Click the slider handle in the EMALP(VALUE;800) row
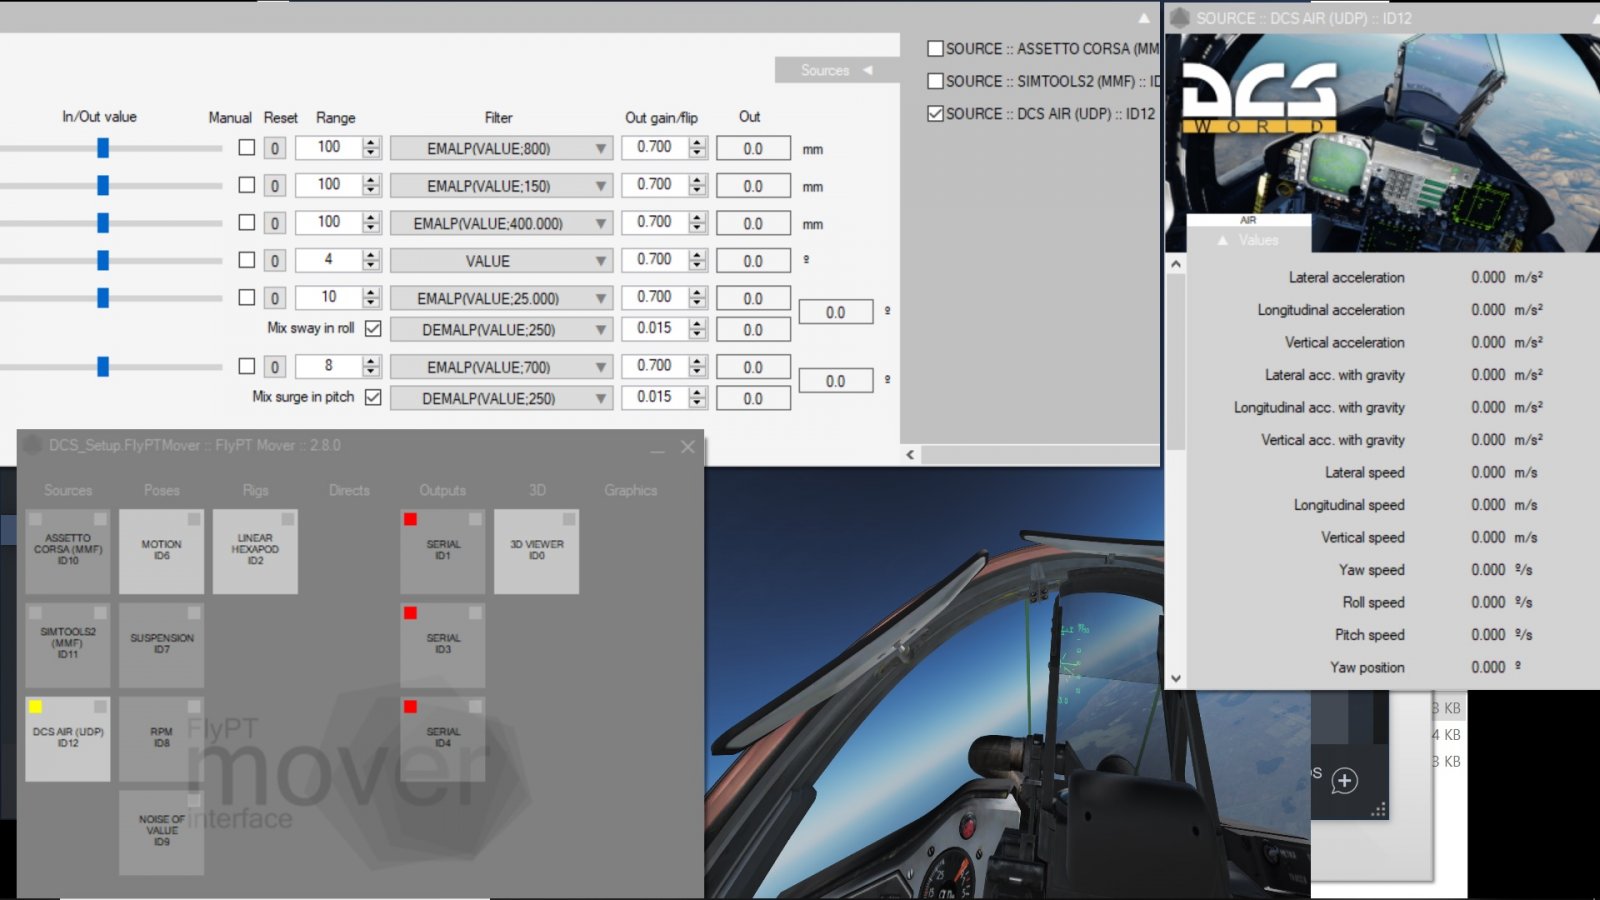Image resolution: width=1600 pixels, height=900 pixels. [x=103, y=148]
